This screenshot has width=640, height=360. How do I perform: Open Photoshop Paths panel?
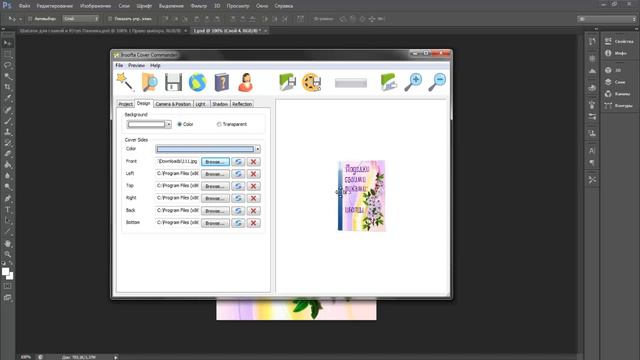click(618, 105)
